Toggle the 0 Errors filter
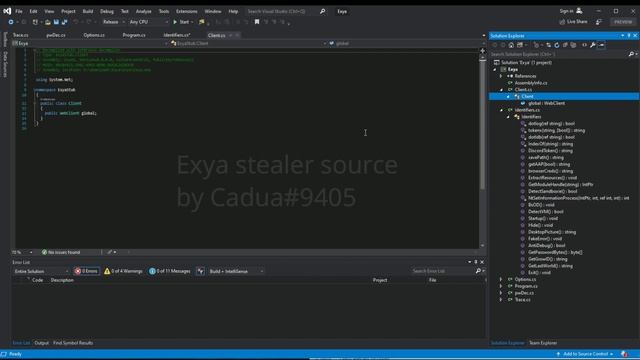The height and width of the screenshot is (360, 640). pos(87,271)
